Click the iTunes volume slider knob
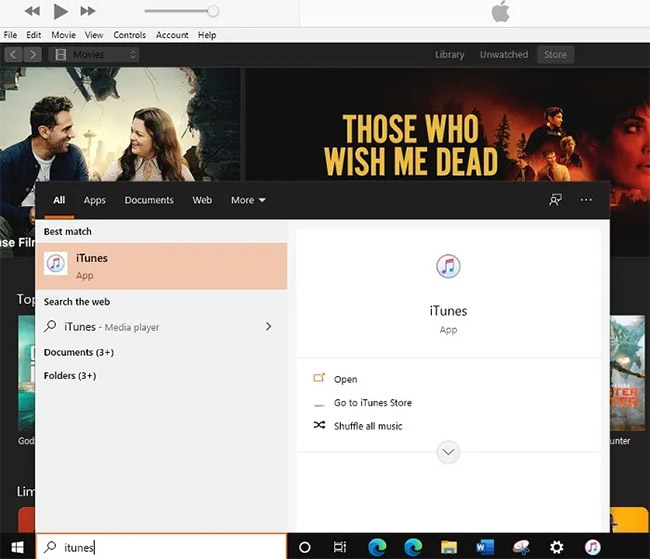 click(x=213, y=11)
